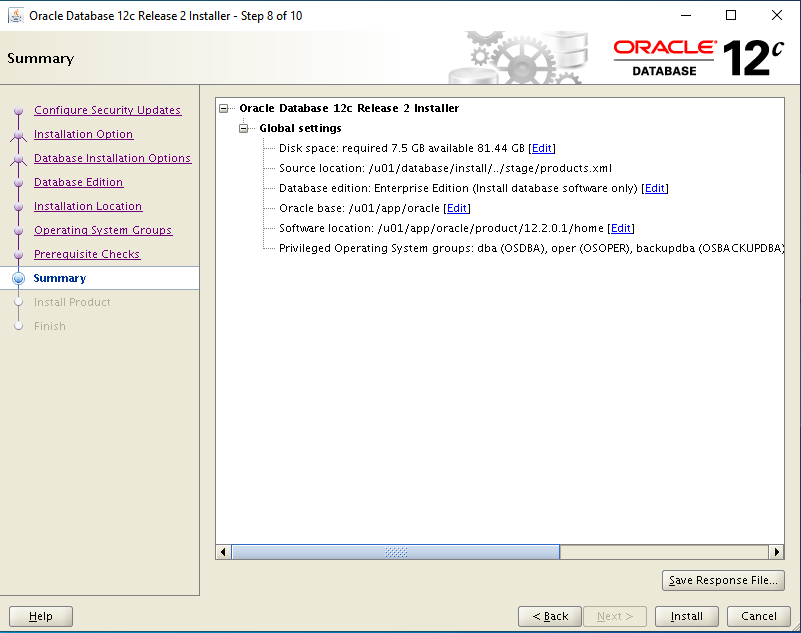Screen dimensions: 801x633
Task: Open the Installation Option step
Action: coord(83,134)
